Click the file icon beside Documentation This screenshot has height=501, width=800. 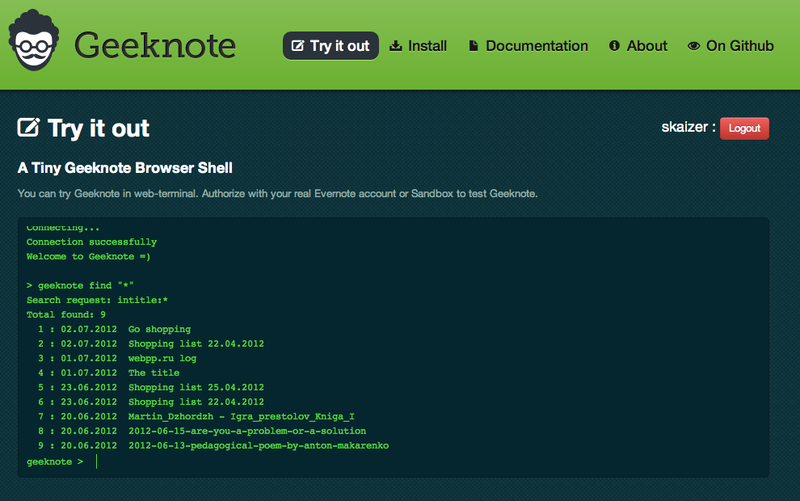[x=473, y=46]
